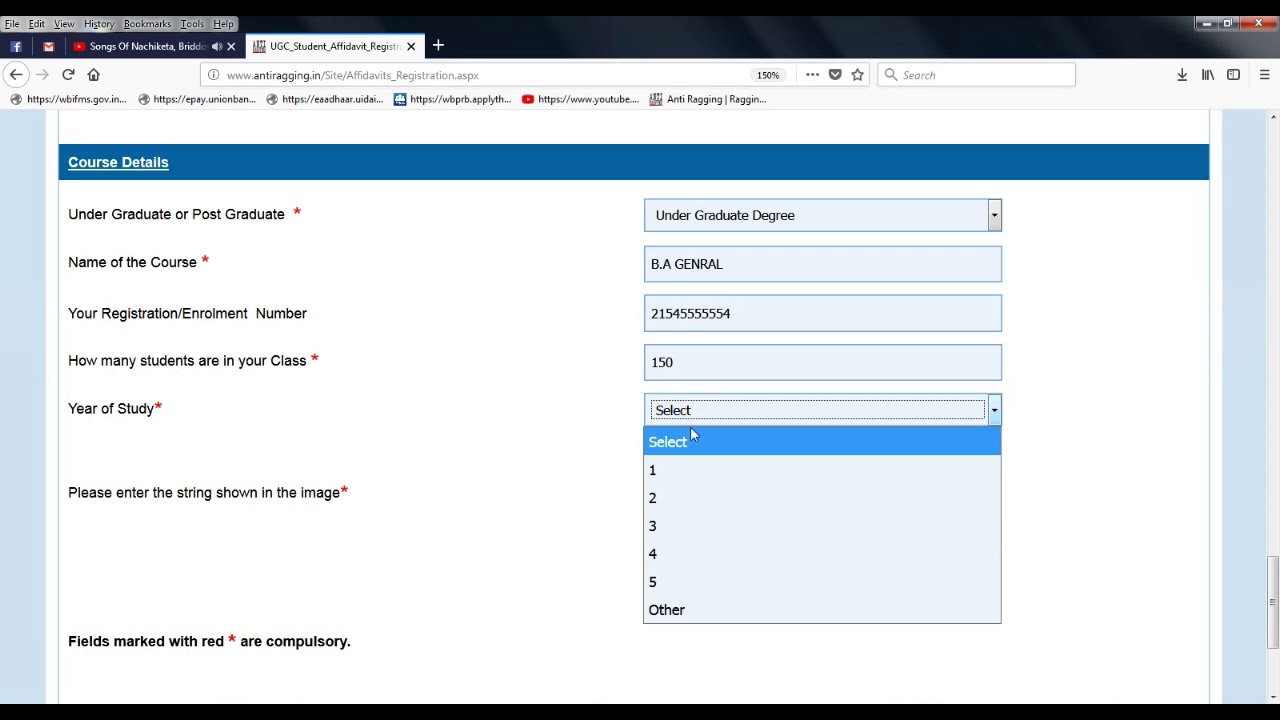Click the students in your Class field
1280x720 pixels.
tap(823, 362)
